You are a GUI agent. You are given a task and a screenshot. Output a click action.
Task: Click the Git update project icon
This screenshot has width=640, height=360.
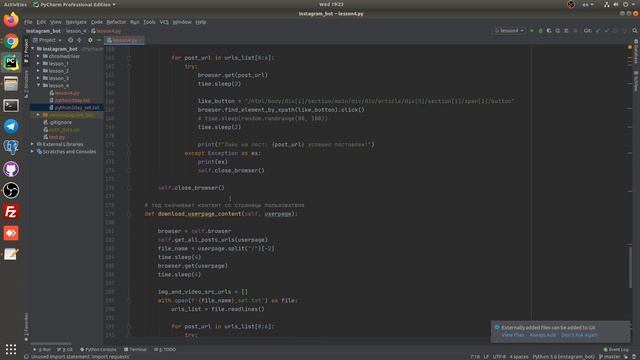[x=598, y=31]
